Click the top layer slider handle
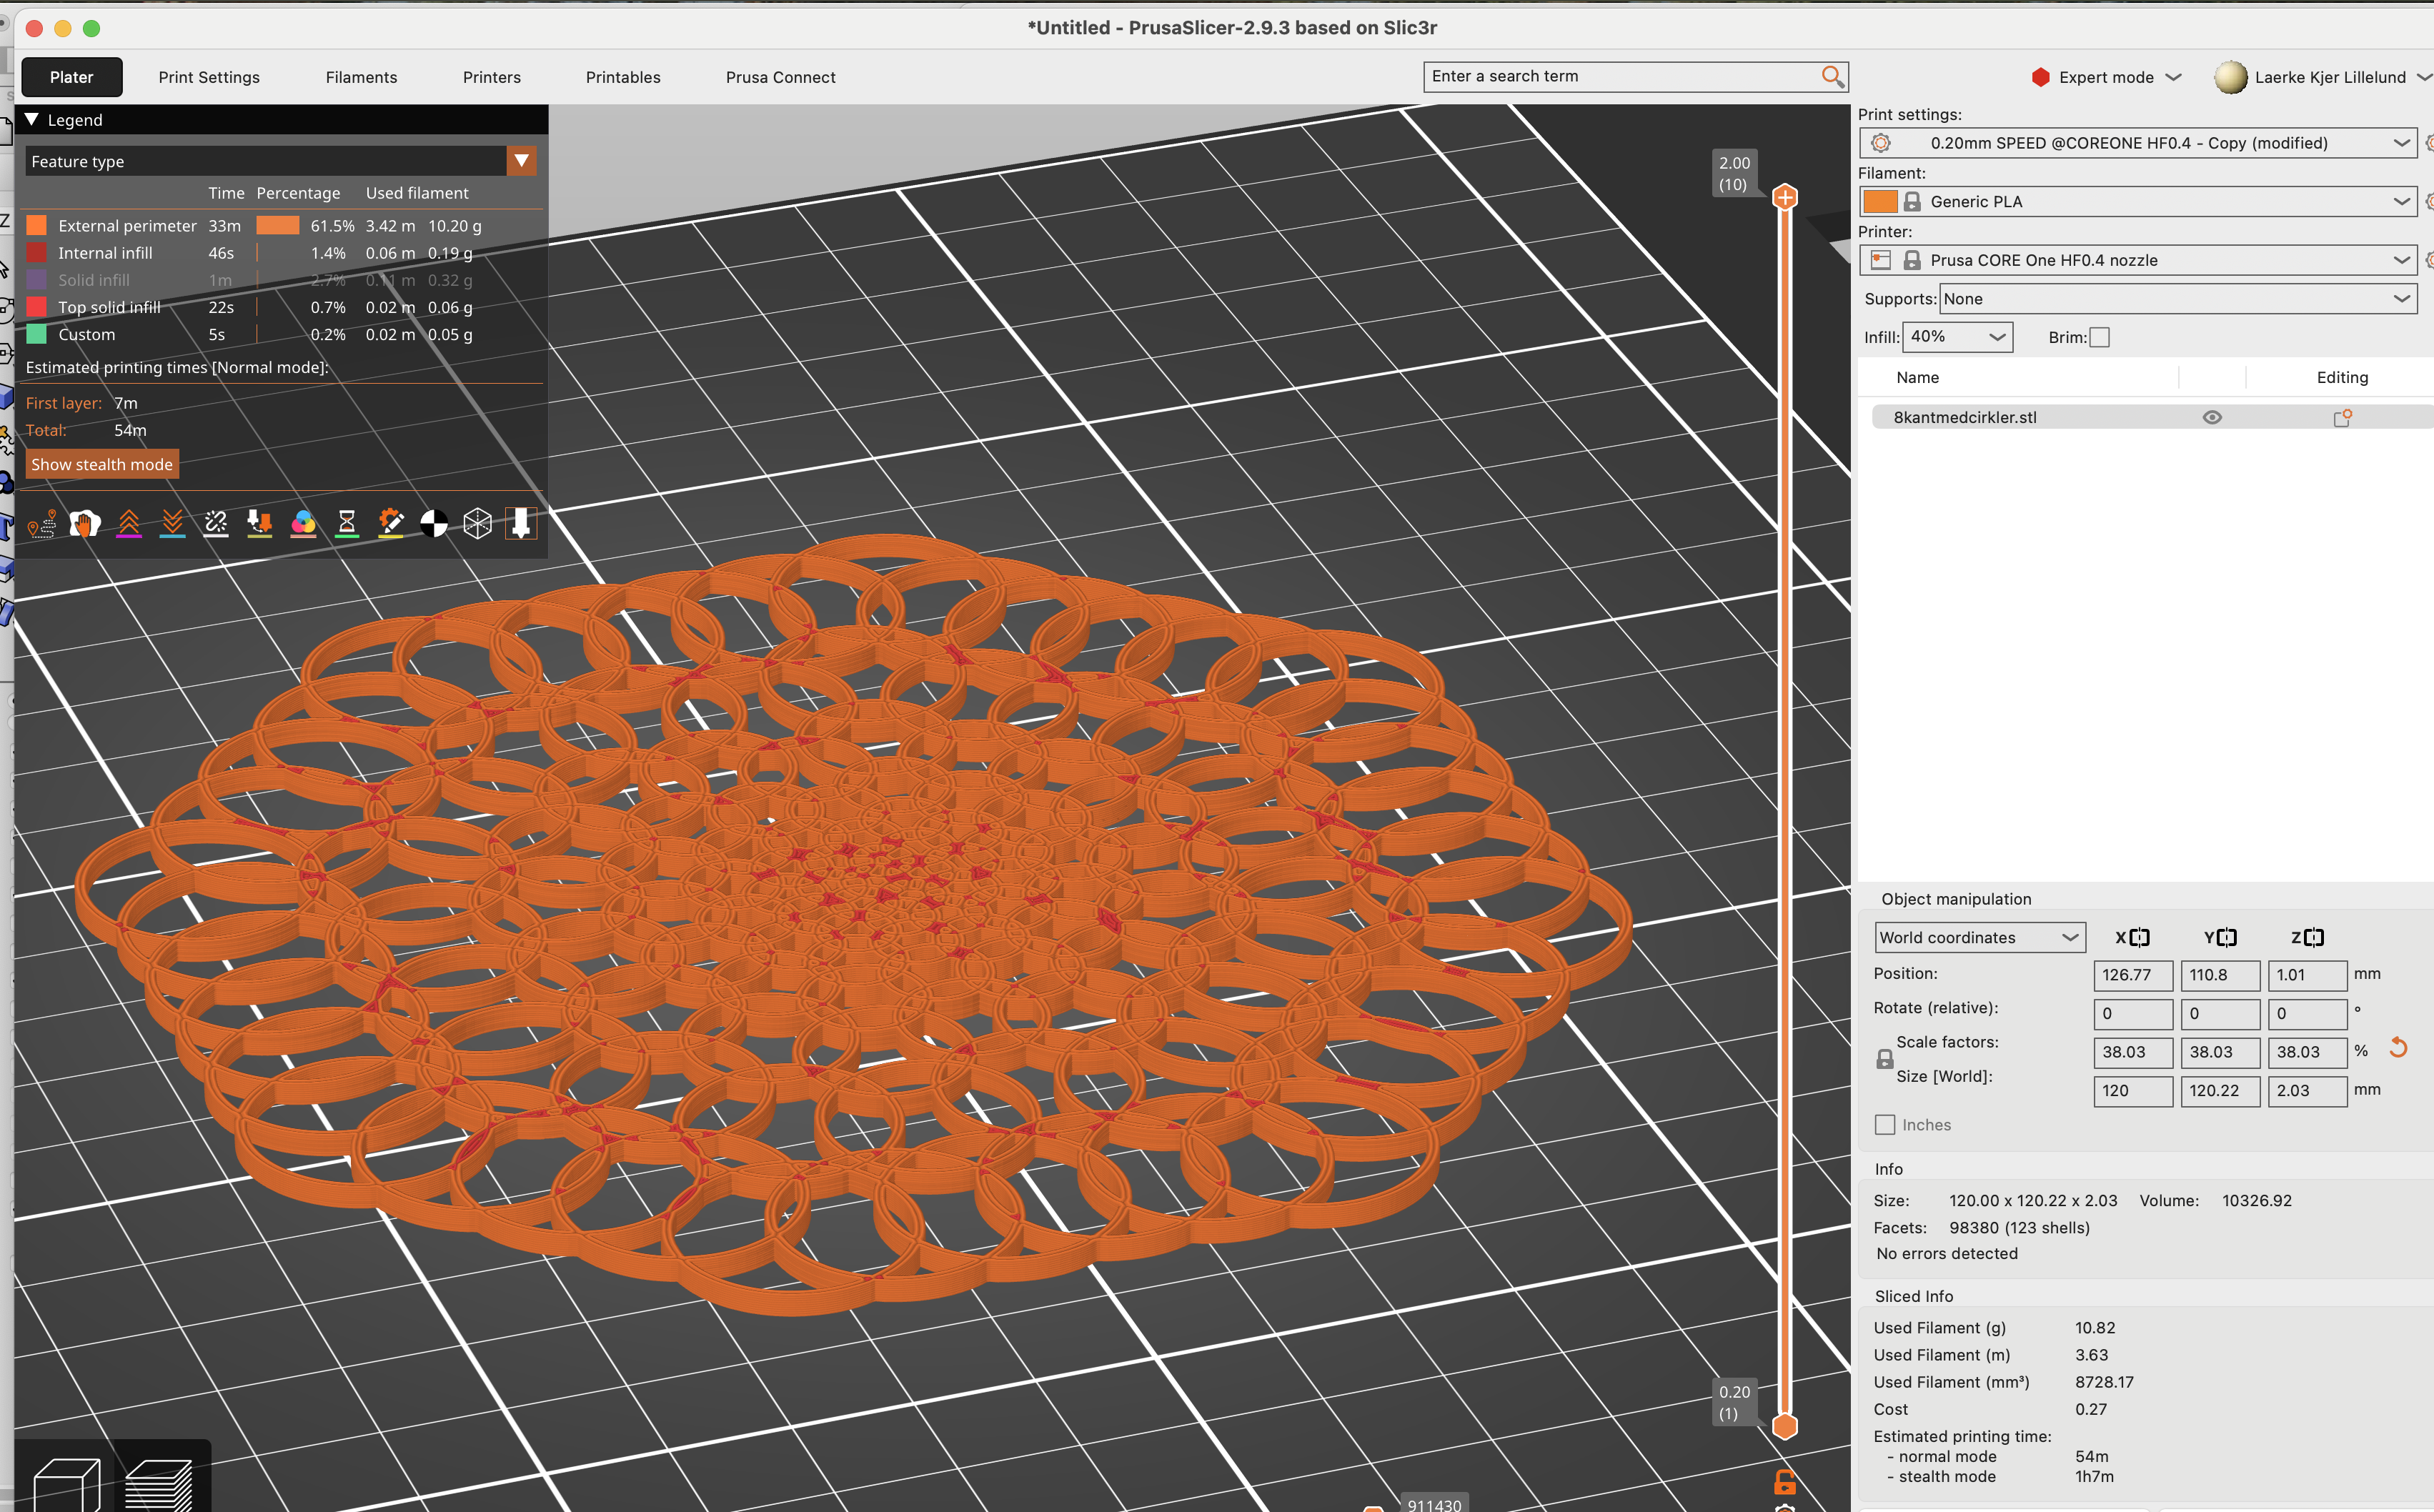The width and height of the screenshot is (2434, 1512). (1785, 197)
